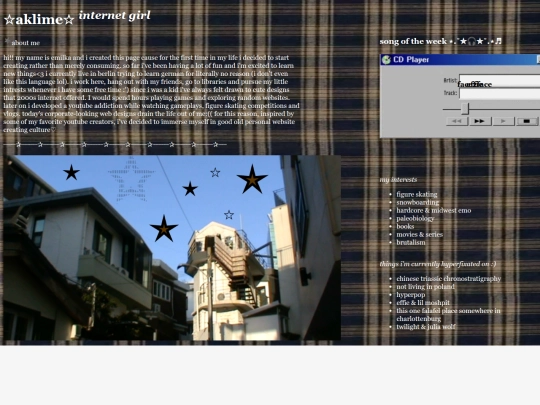This screenshot has height=405, width=540.
Task: Start playback with the CD Player play button
Action: pos(503,121)
